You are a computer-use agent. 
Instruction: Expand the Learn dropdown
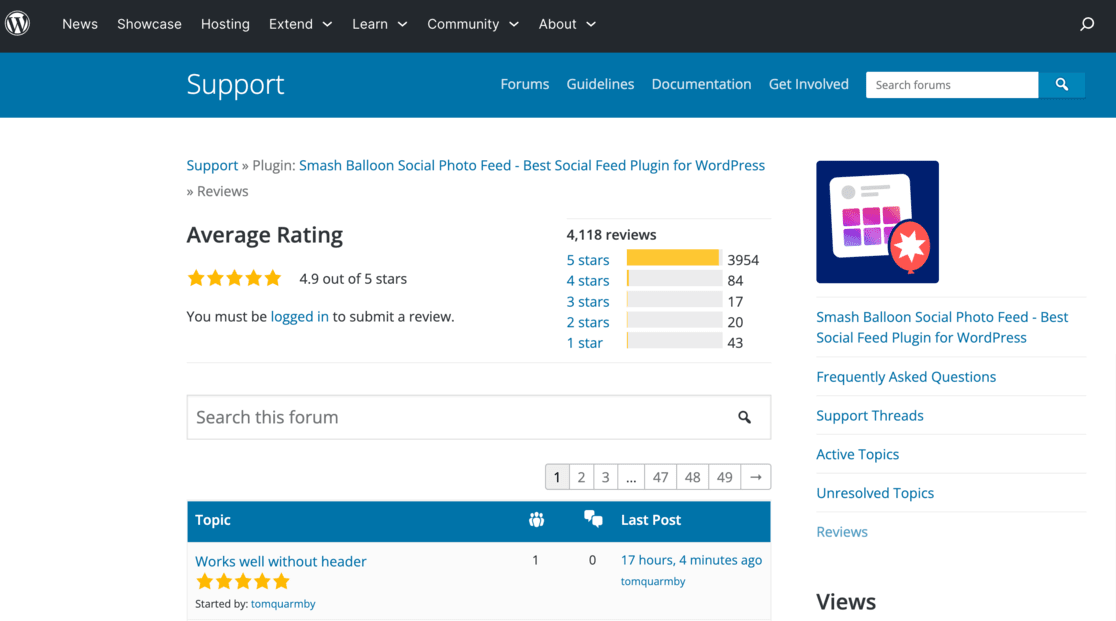[402, 24]
